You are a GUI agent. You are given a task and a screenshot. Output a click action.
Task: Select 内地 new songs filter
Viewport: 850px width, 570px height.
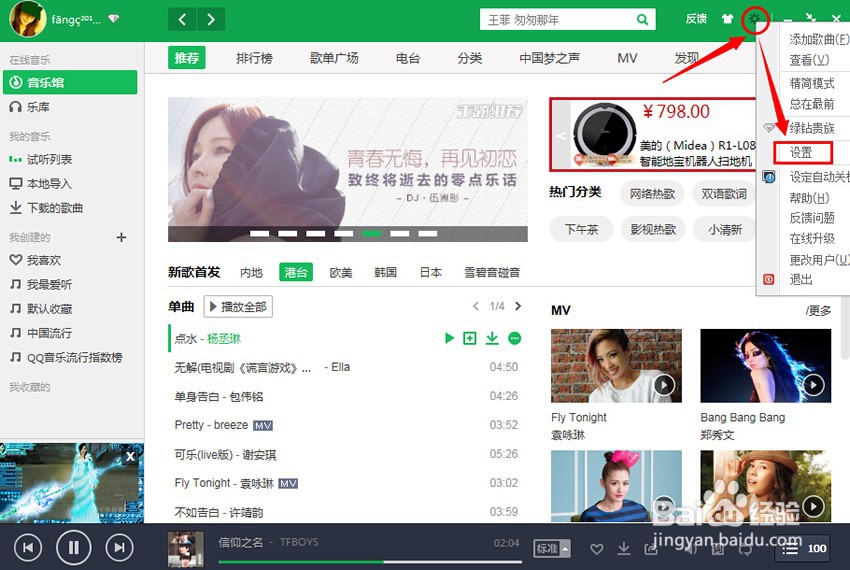point(251,272)
